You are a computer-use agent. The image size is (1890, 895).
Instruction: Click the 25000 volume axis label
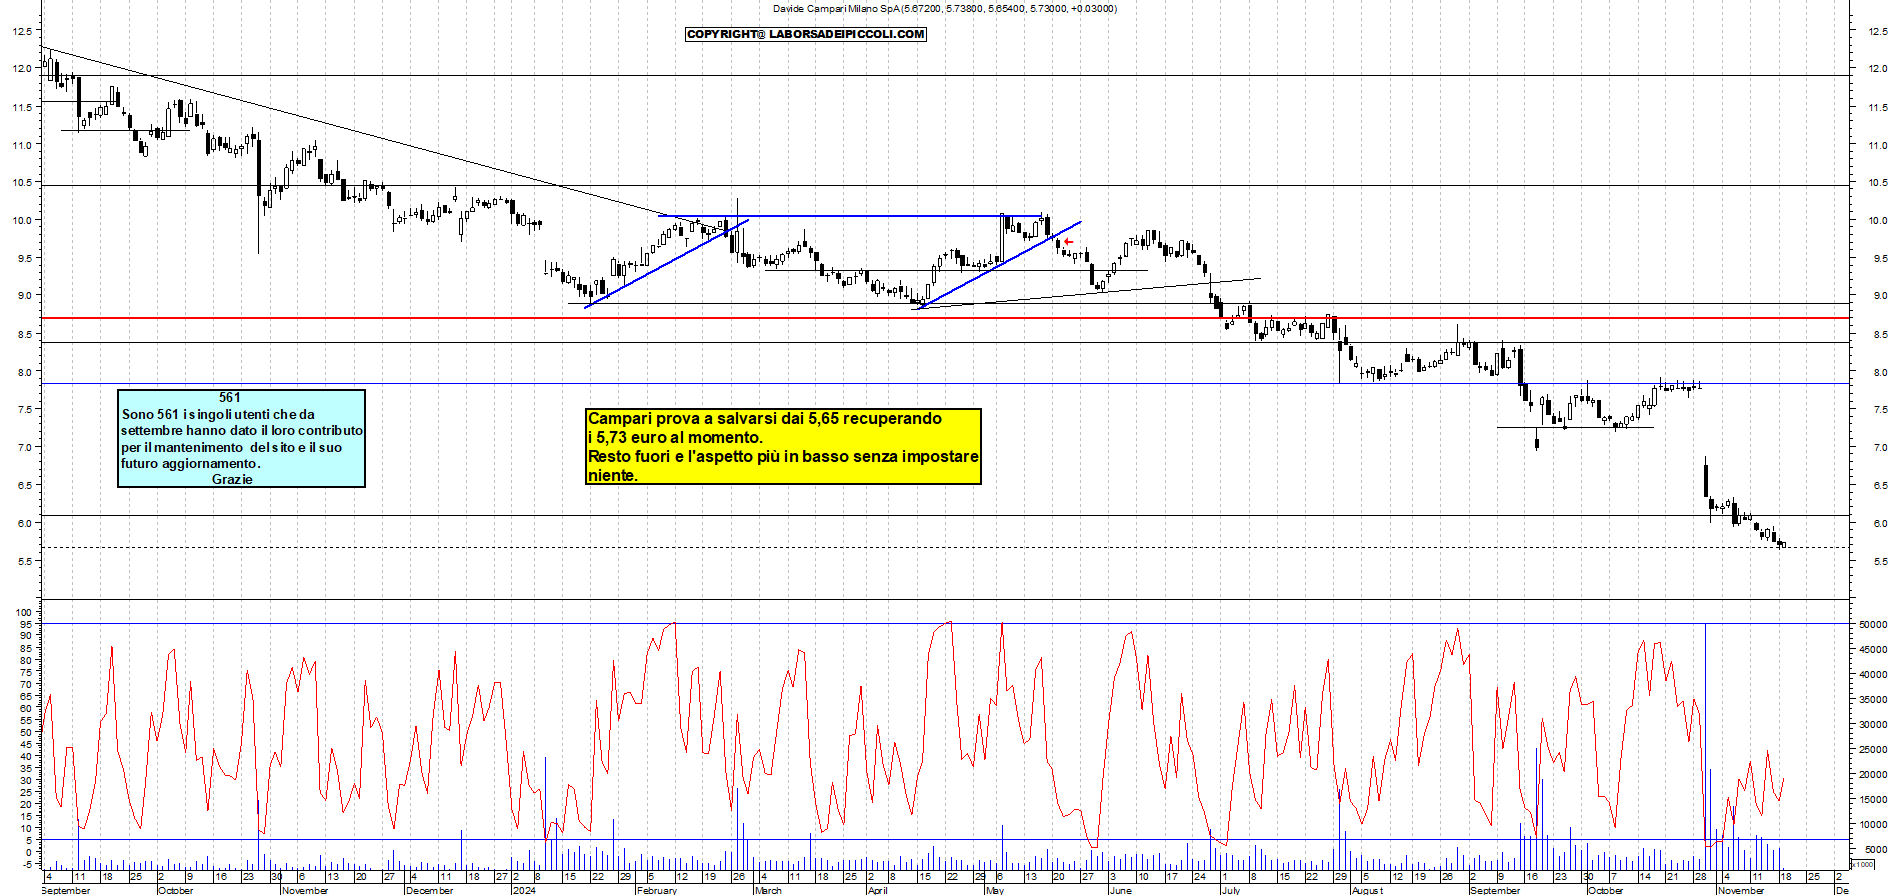1873,749
